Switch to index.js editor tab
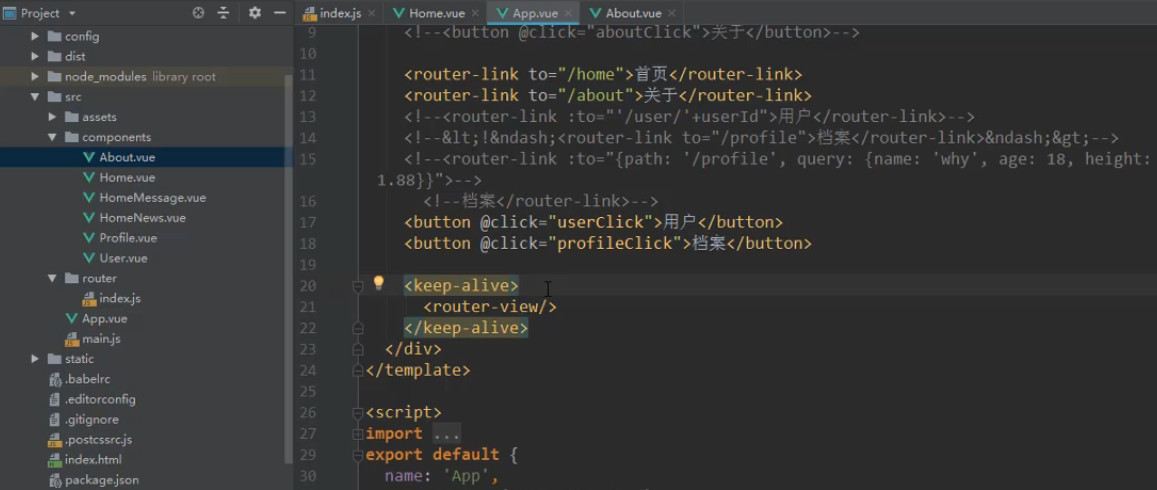 339,13
